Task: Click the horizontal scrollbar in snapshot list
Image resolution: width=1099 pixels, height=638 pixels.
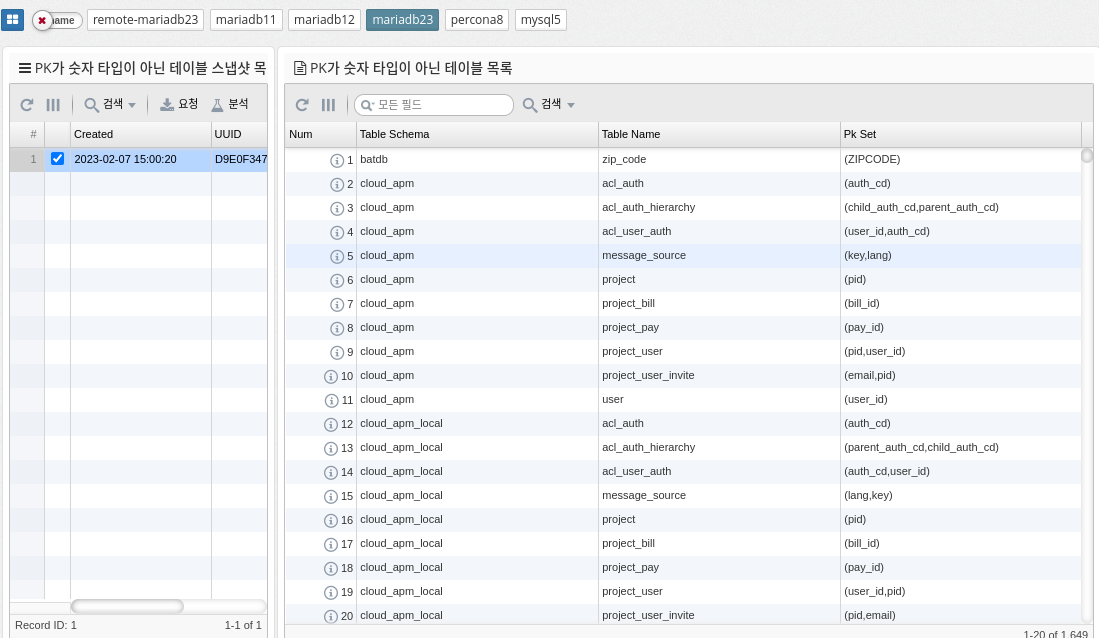Action: (x=127, y=606)
